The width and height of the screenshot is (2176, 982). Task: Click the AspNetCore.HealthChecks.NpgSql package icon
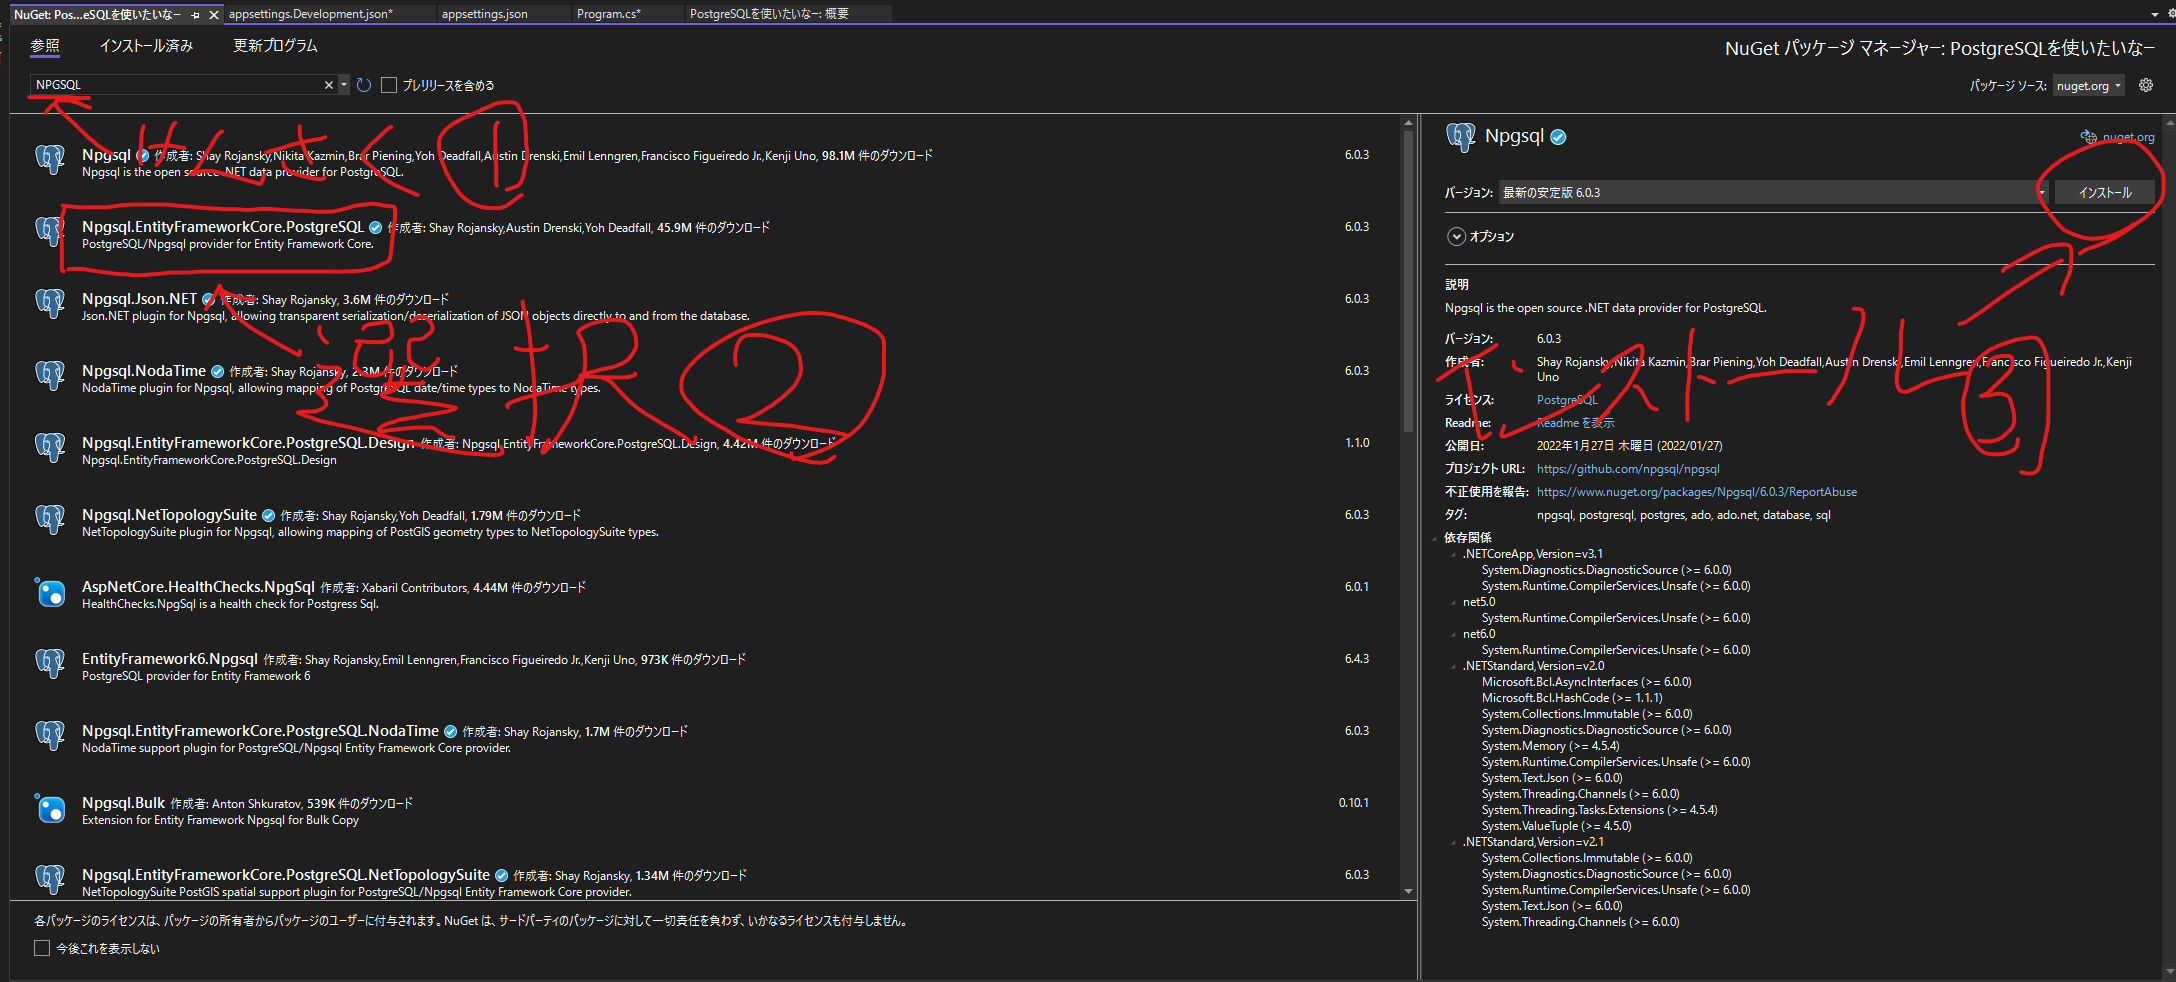pos(51,592)
